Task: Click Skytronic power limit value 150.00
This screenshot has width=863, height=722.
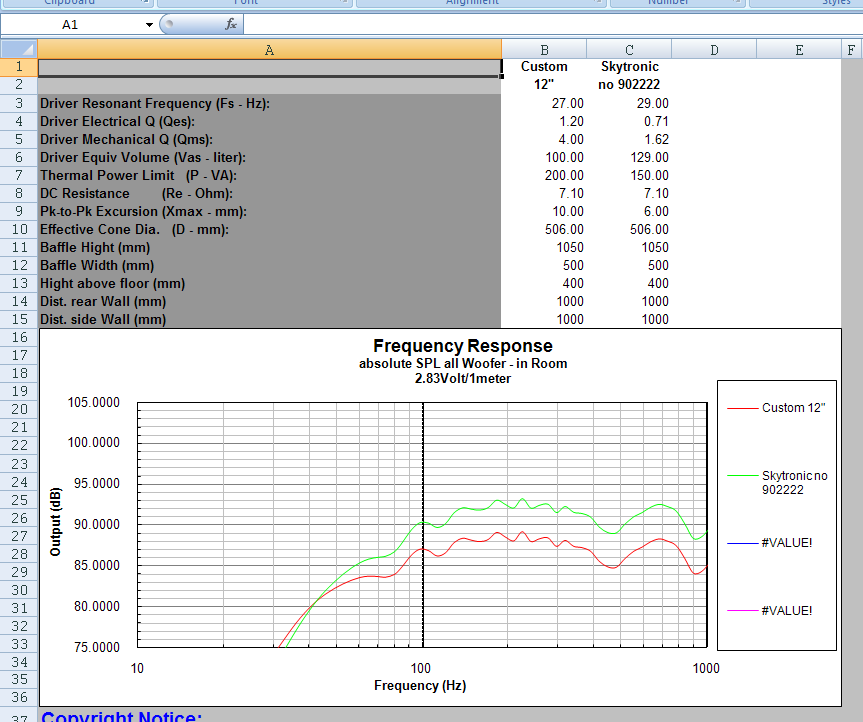Action: click(x=629, y=176)
